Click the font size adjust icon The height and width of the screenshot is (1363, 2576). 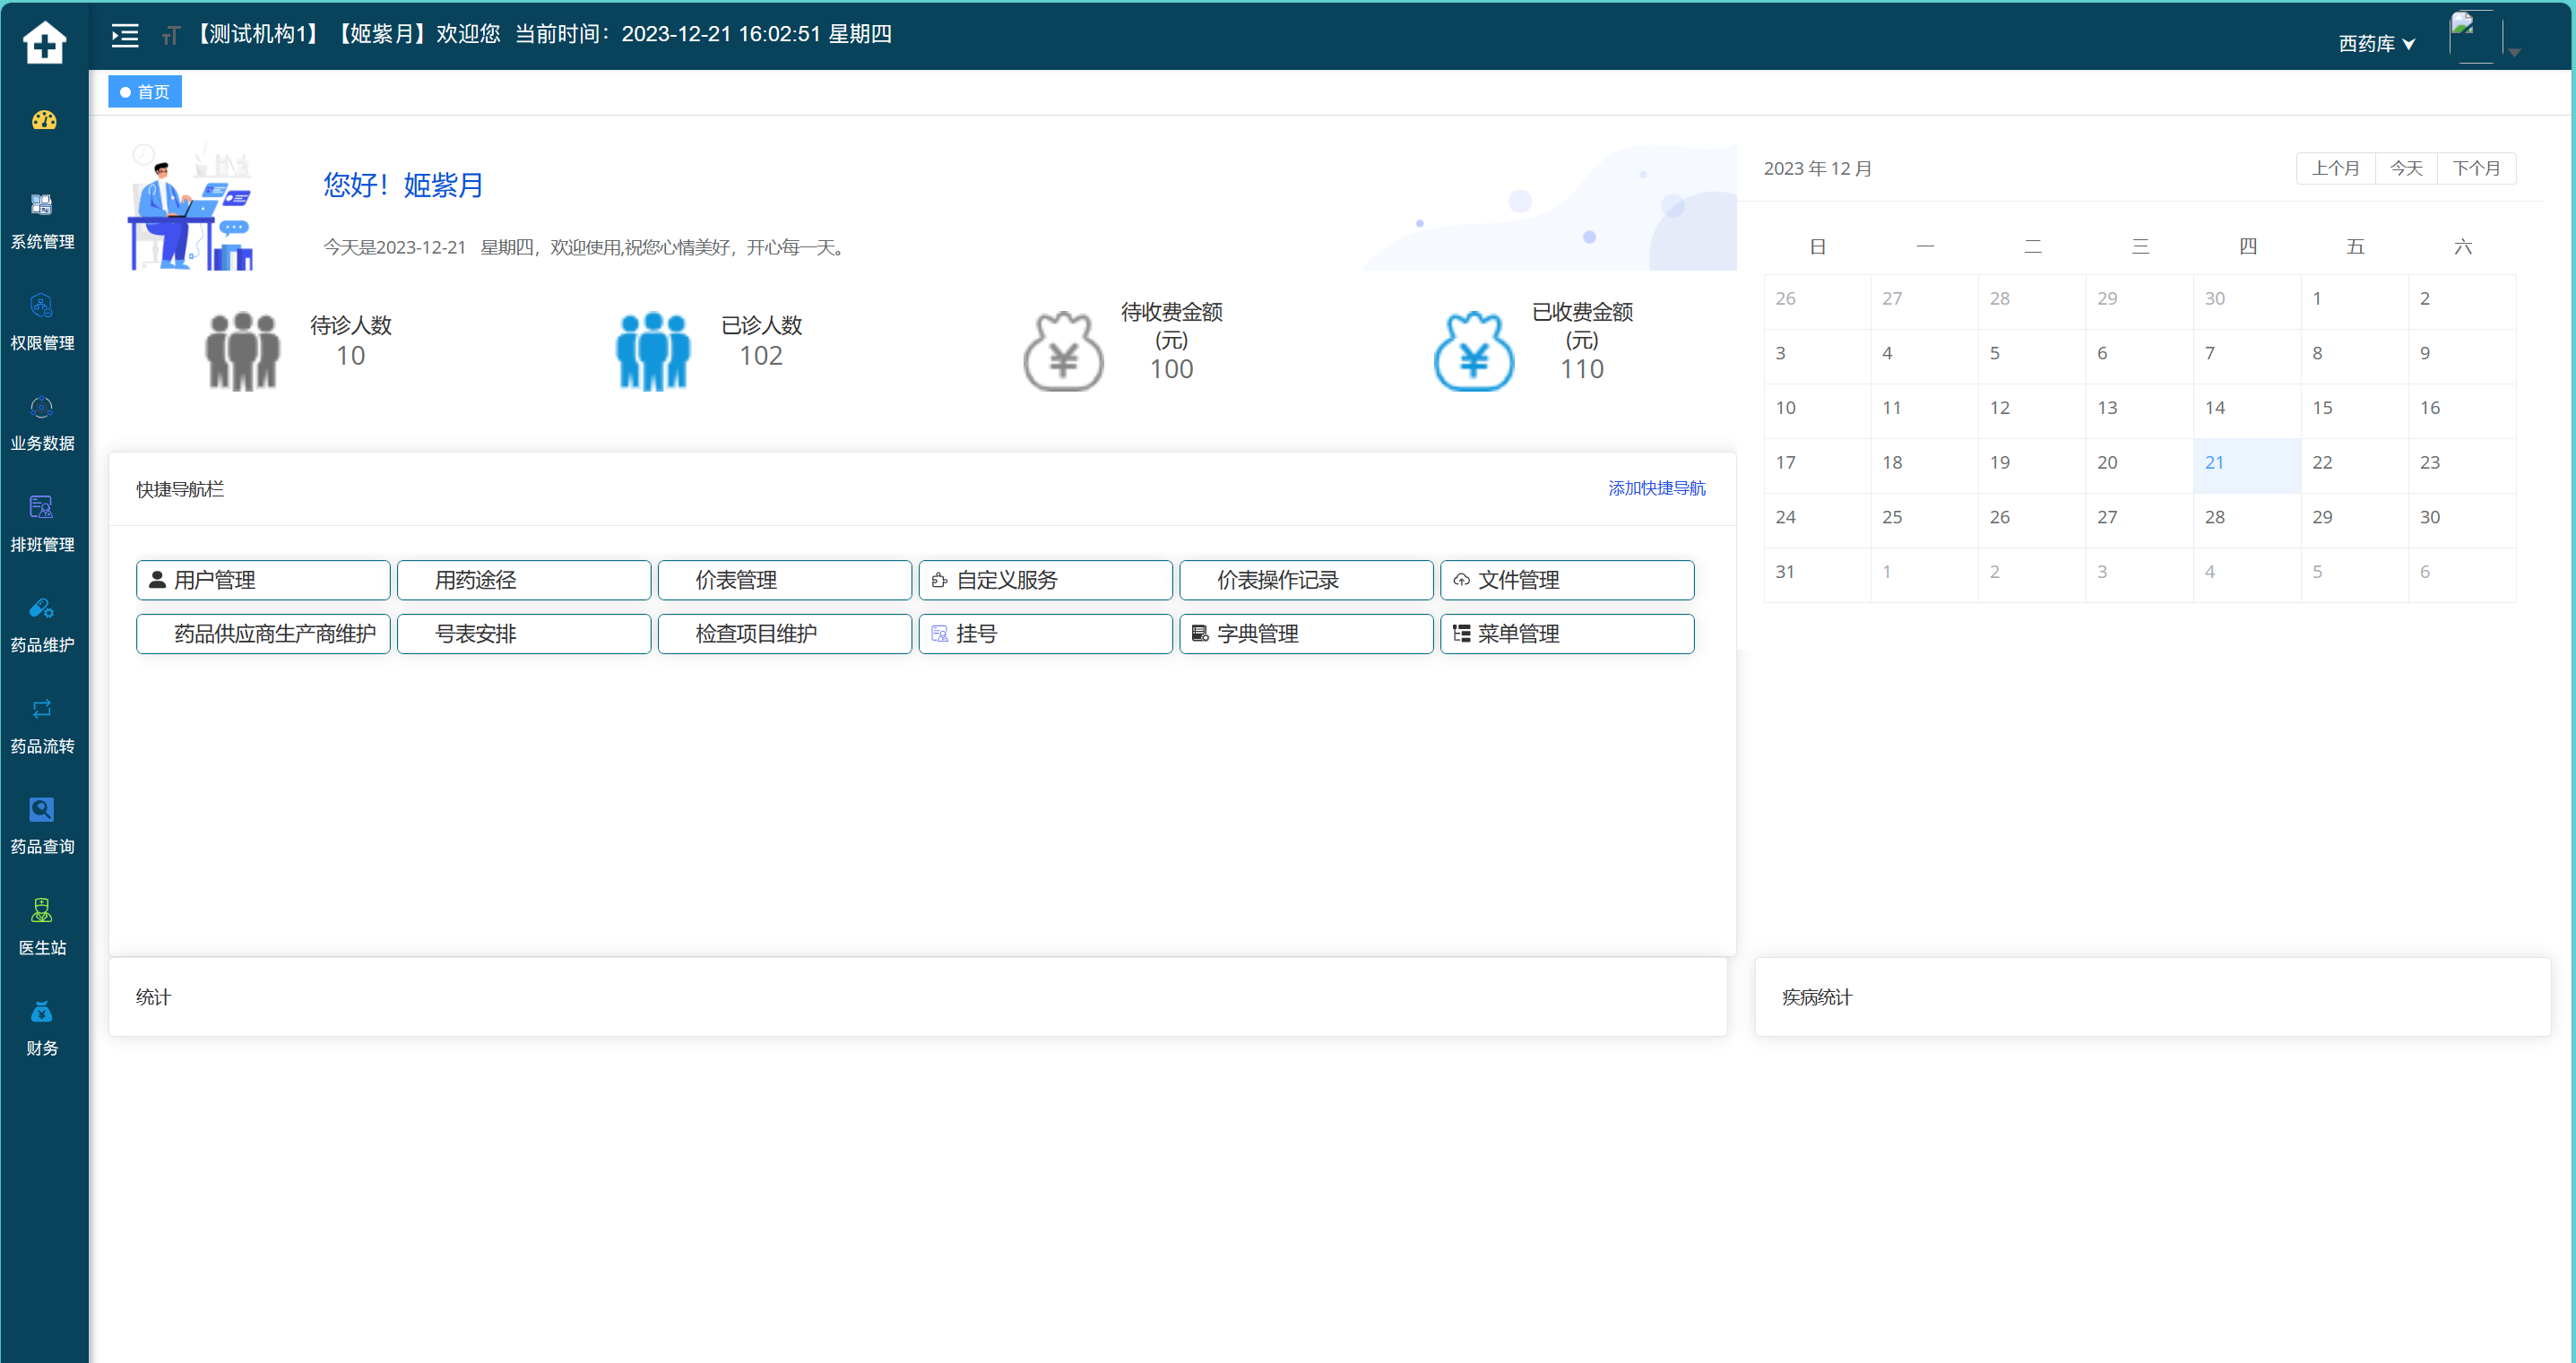coord(171,36)
